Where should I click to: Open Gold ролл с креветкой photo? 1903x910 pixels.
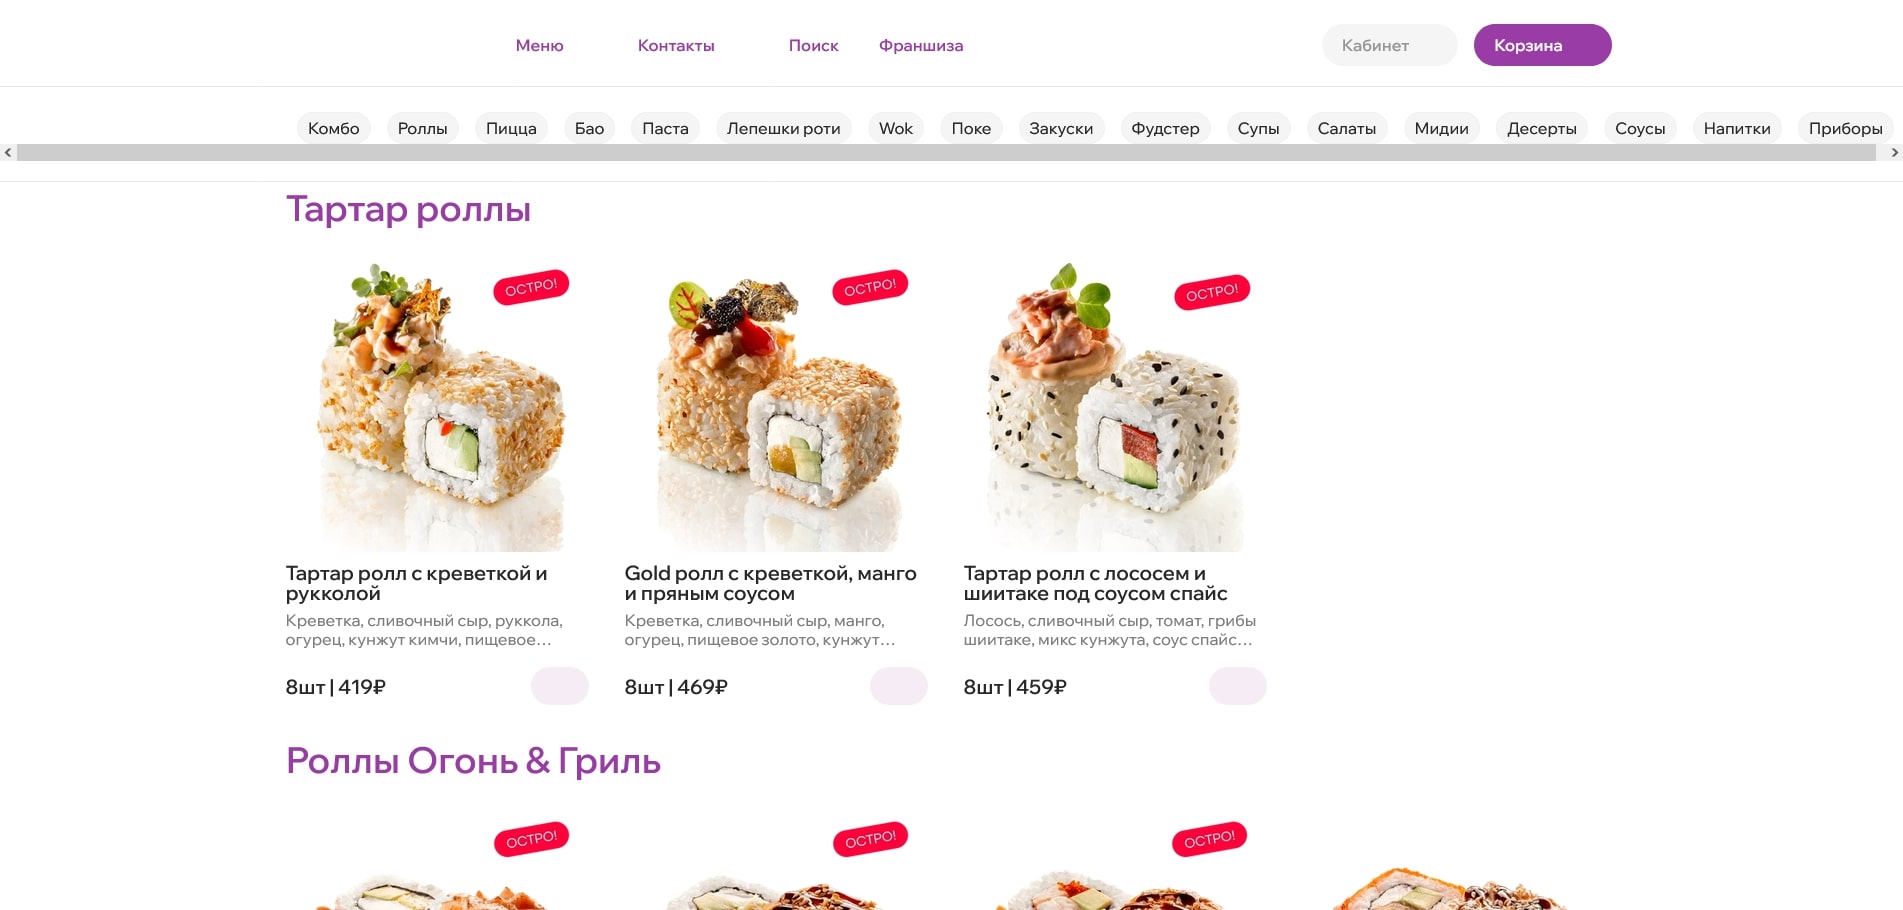[x=776, y=405]
